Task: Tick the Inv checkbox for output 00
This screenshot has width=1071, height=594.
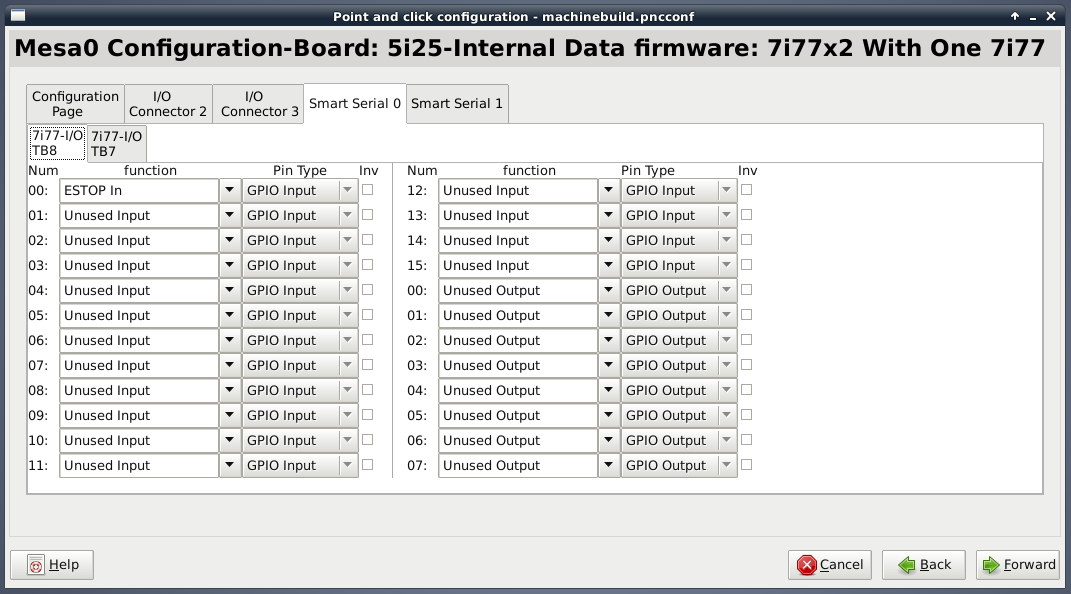Action: pos(747,290)
